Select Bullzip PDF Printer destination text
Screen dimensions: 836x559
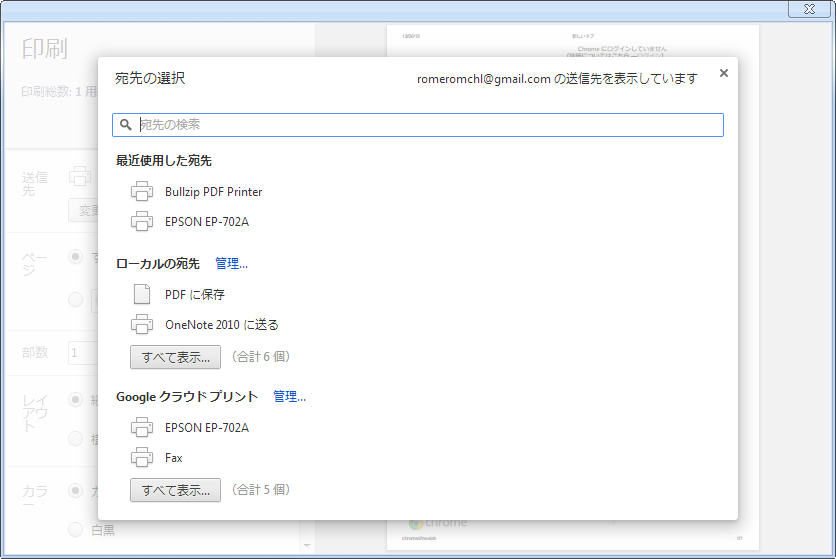click(213, 191)
